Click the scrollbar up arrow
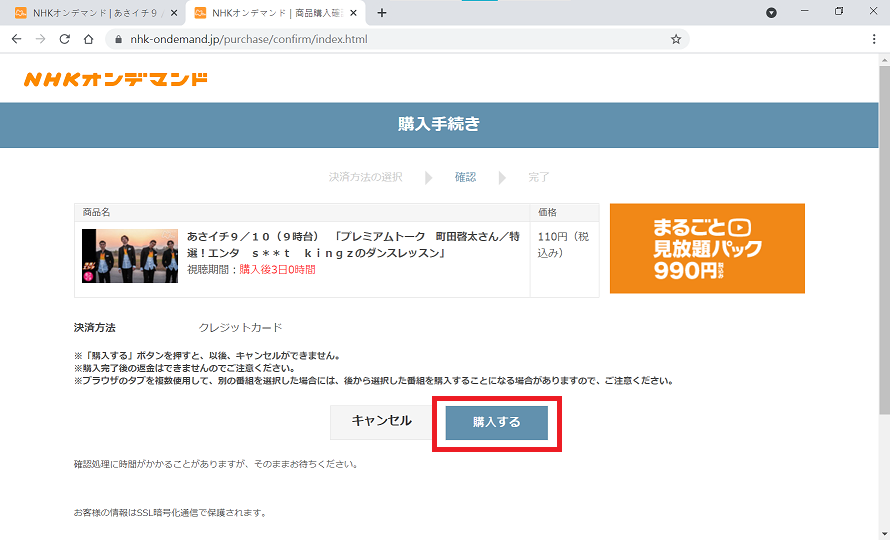The image size is (890, 540). pos(884,60)
